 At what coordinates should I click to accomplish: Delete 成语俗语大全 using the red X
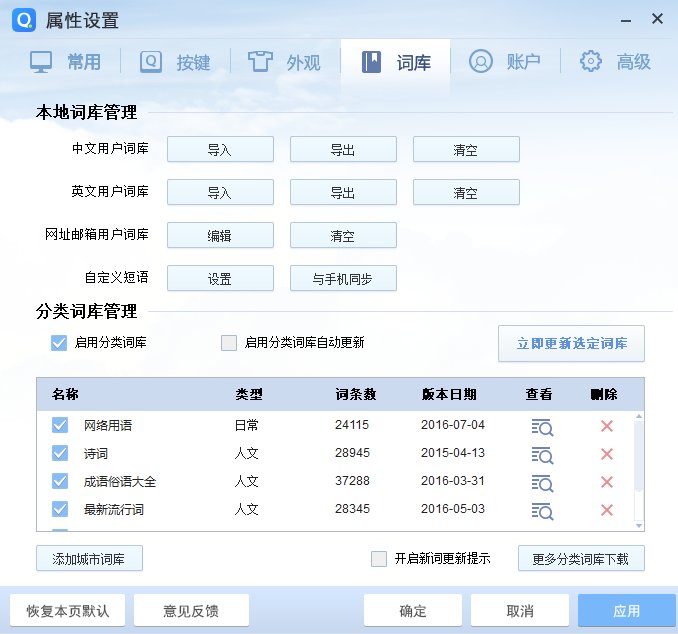click(x=606, y=482)
